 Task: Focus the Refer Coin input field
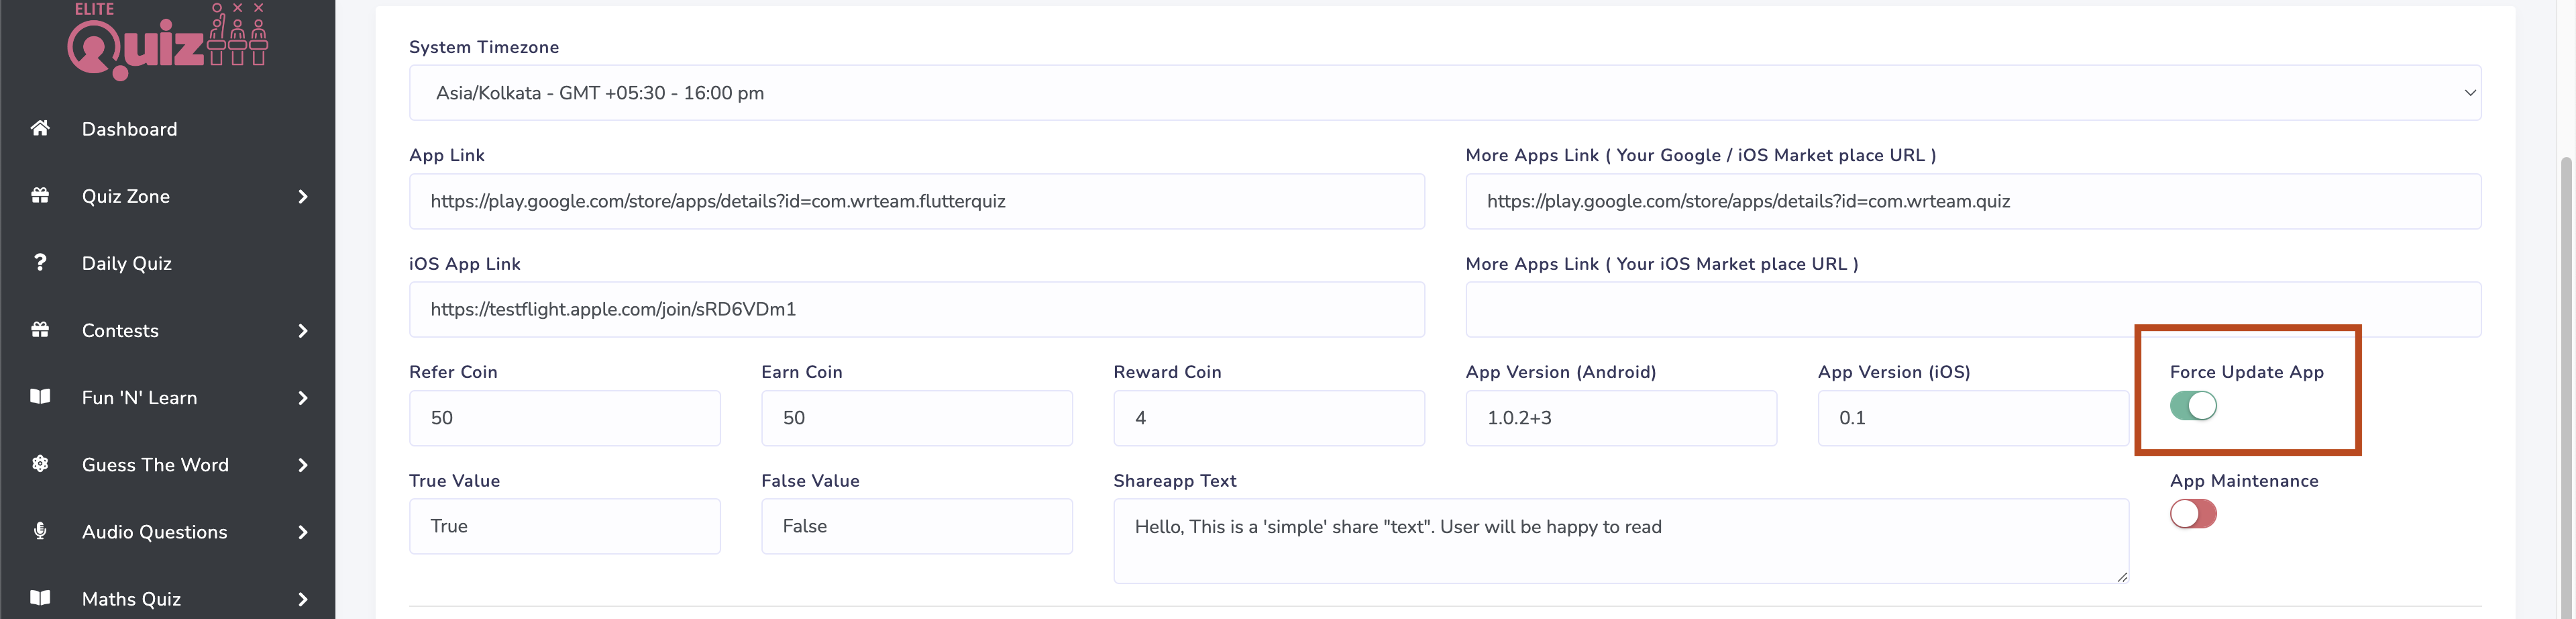coord(564,418)
